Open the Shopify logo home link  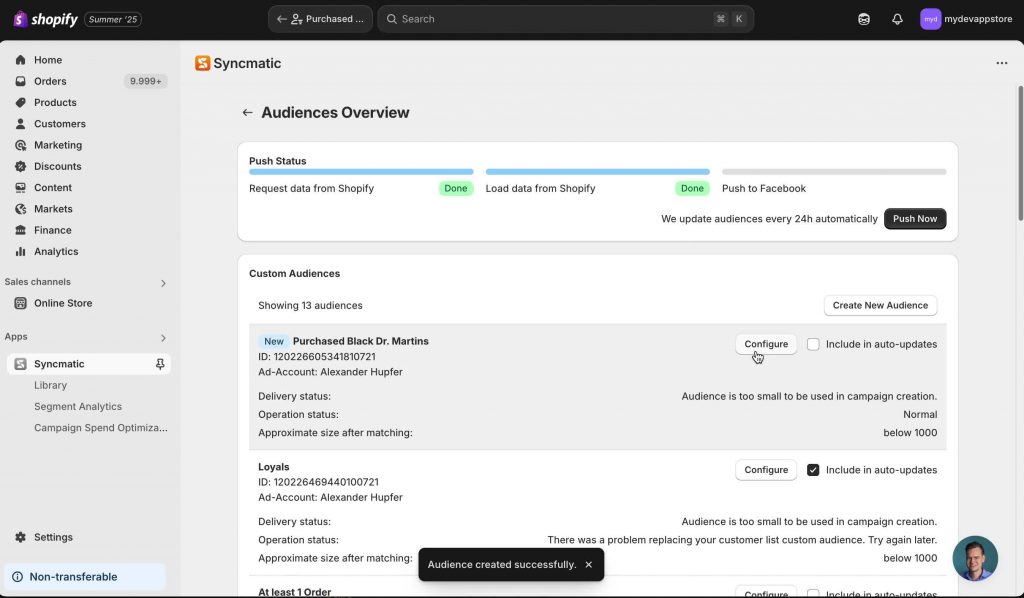coord(45,19)
